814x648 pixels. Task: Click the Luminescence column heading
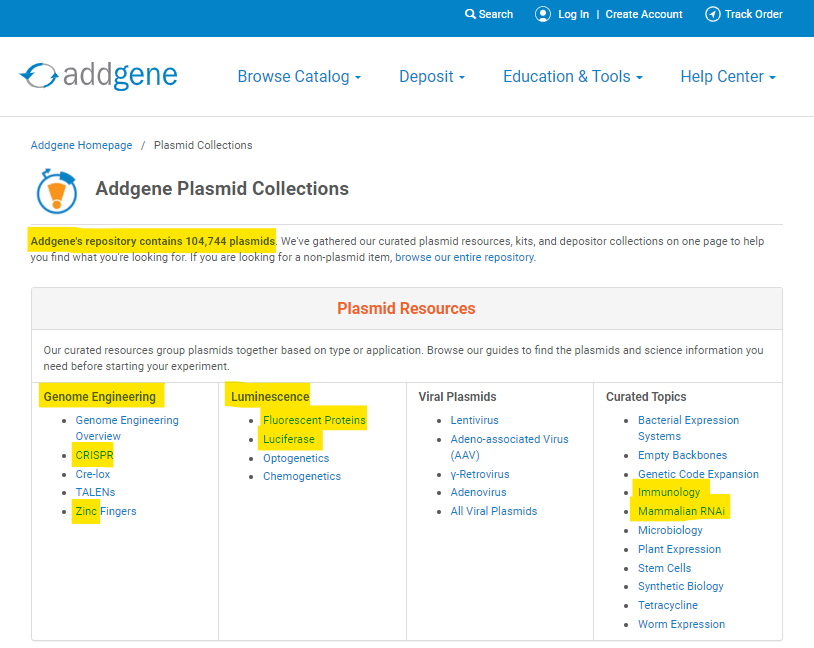(270, 397)
